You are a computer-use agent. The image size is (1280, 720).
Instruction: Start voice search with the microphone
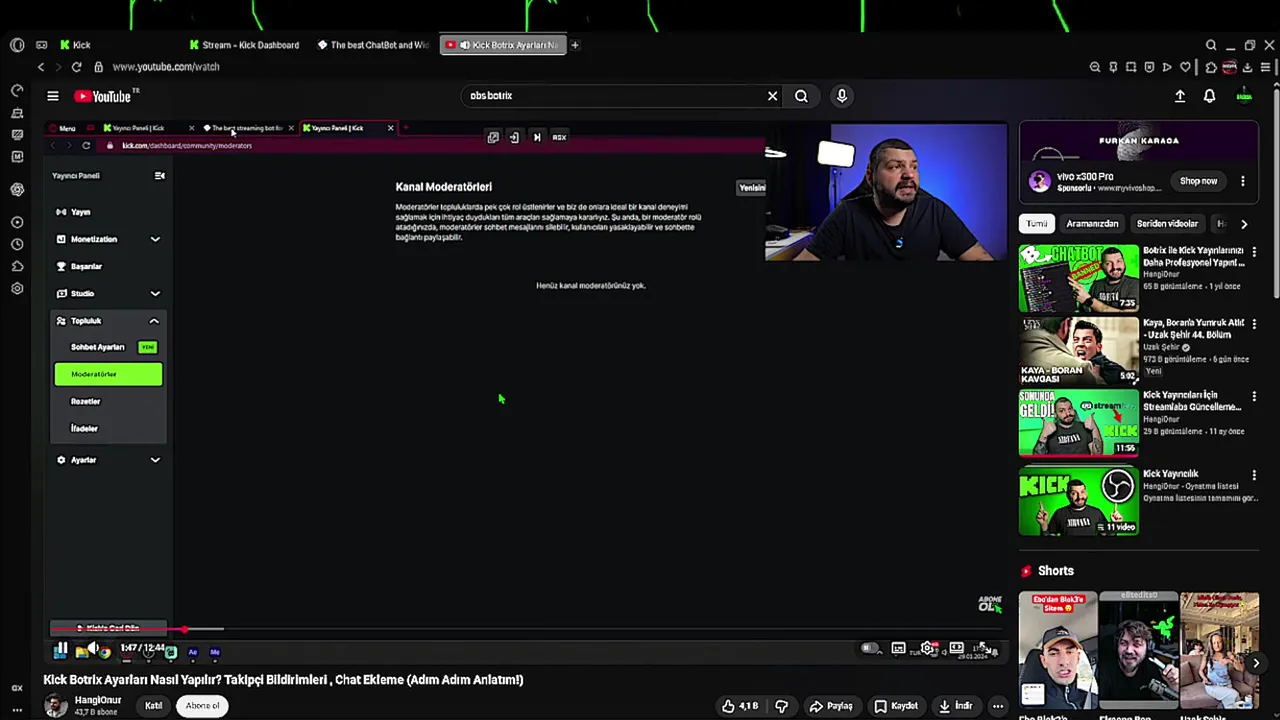point(842,96)
